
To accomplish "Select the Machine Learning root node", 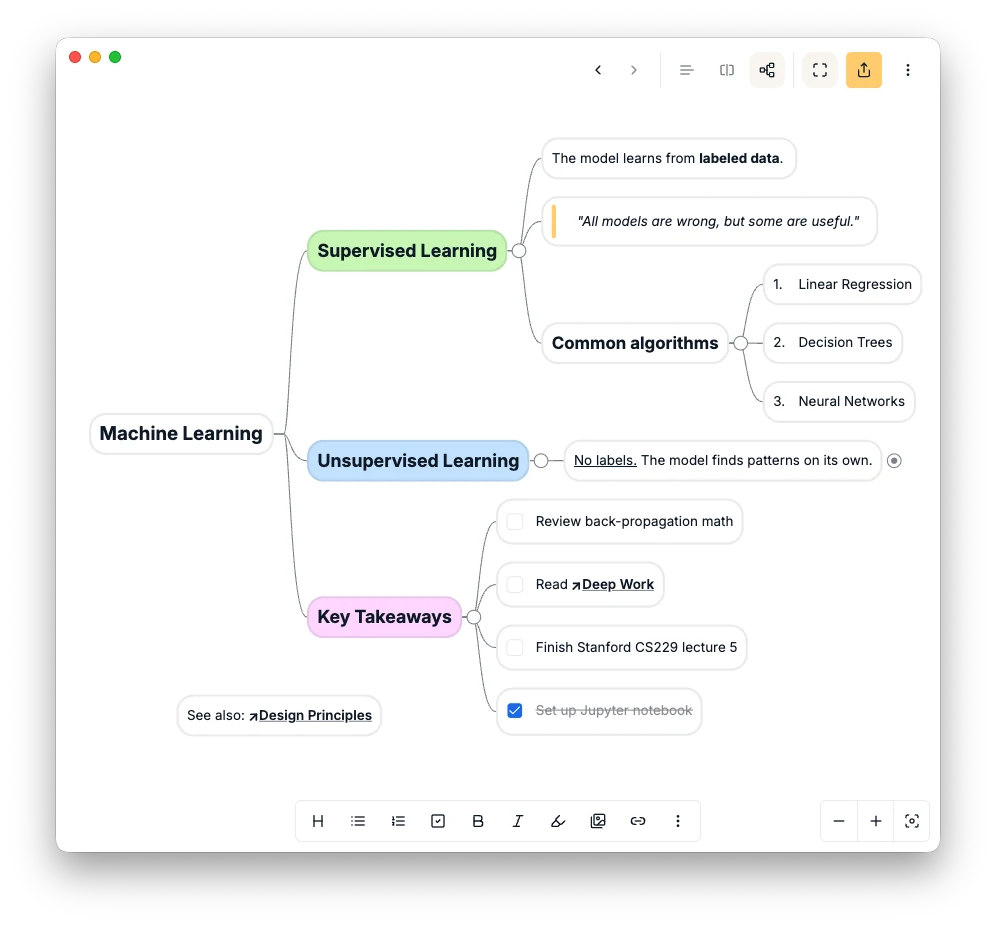I will pos(180,433).
